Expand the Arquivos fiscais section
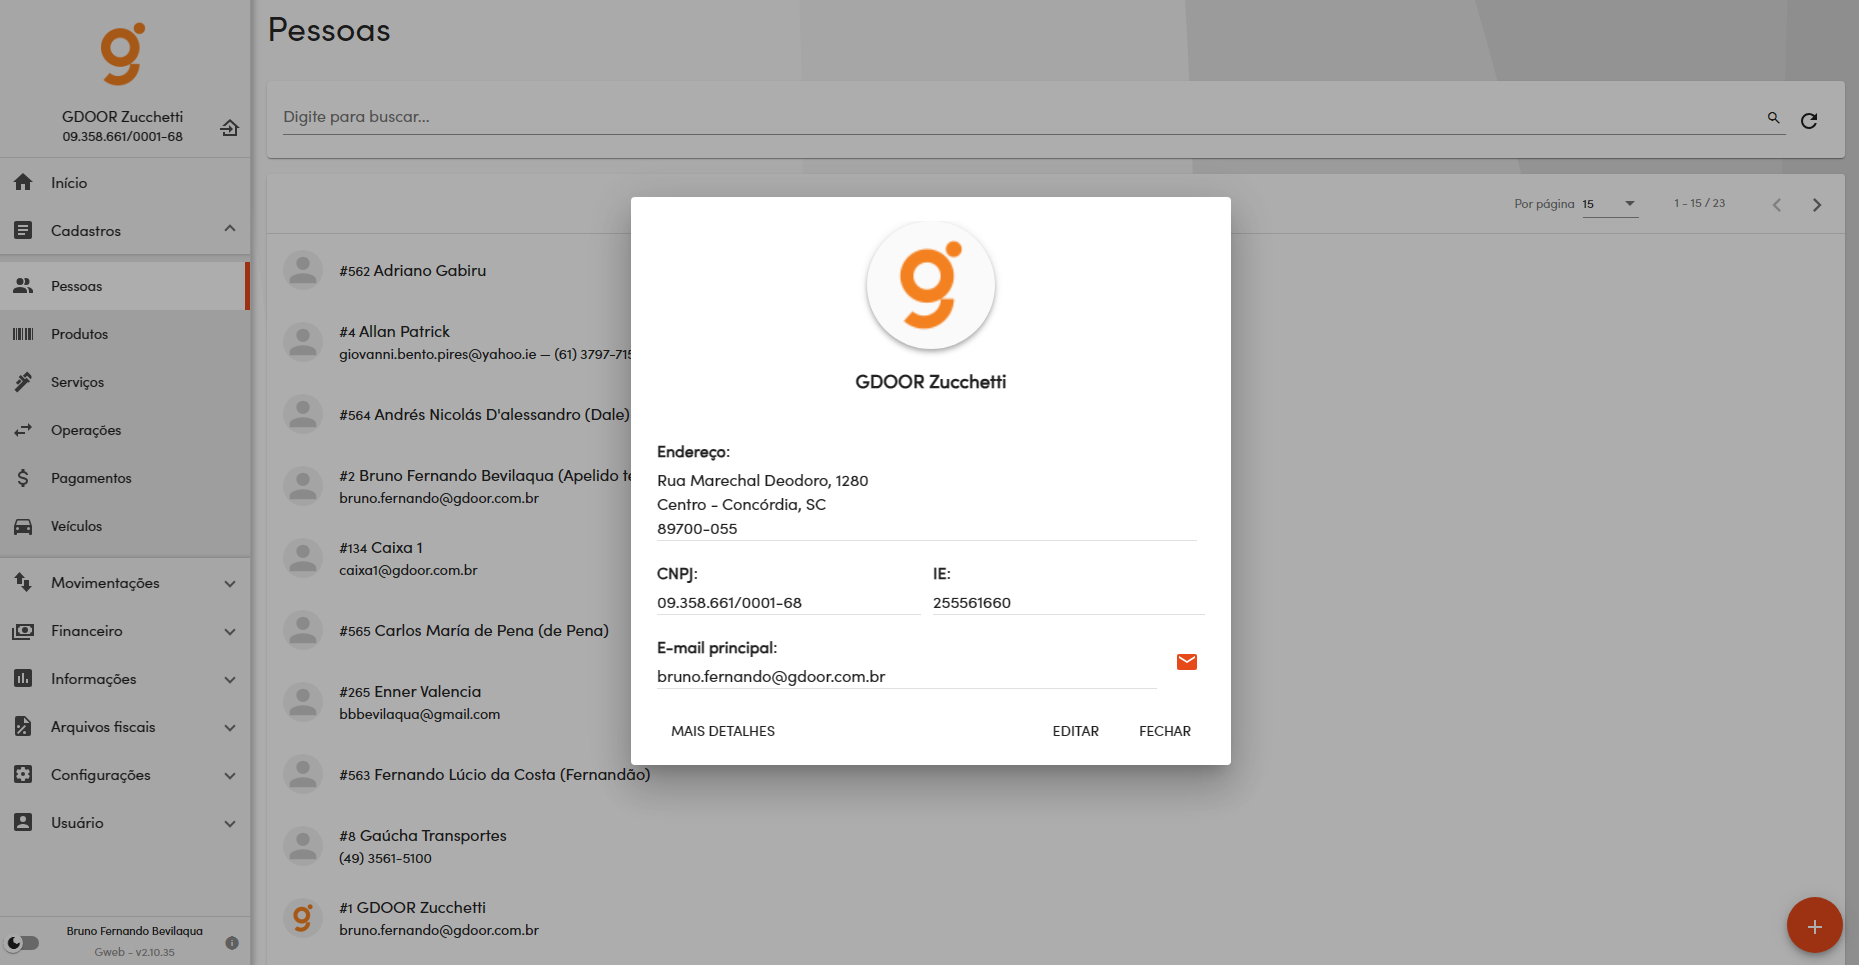The image size is (1859, 965). pos(125,727)
